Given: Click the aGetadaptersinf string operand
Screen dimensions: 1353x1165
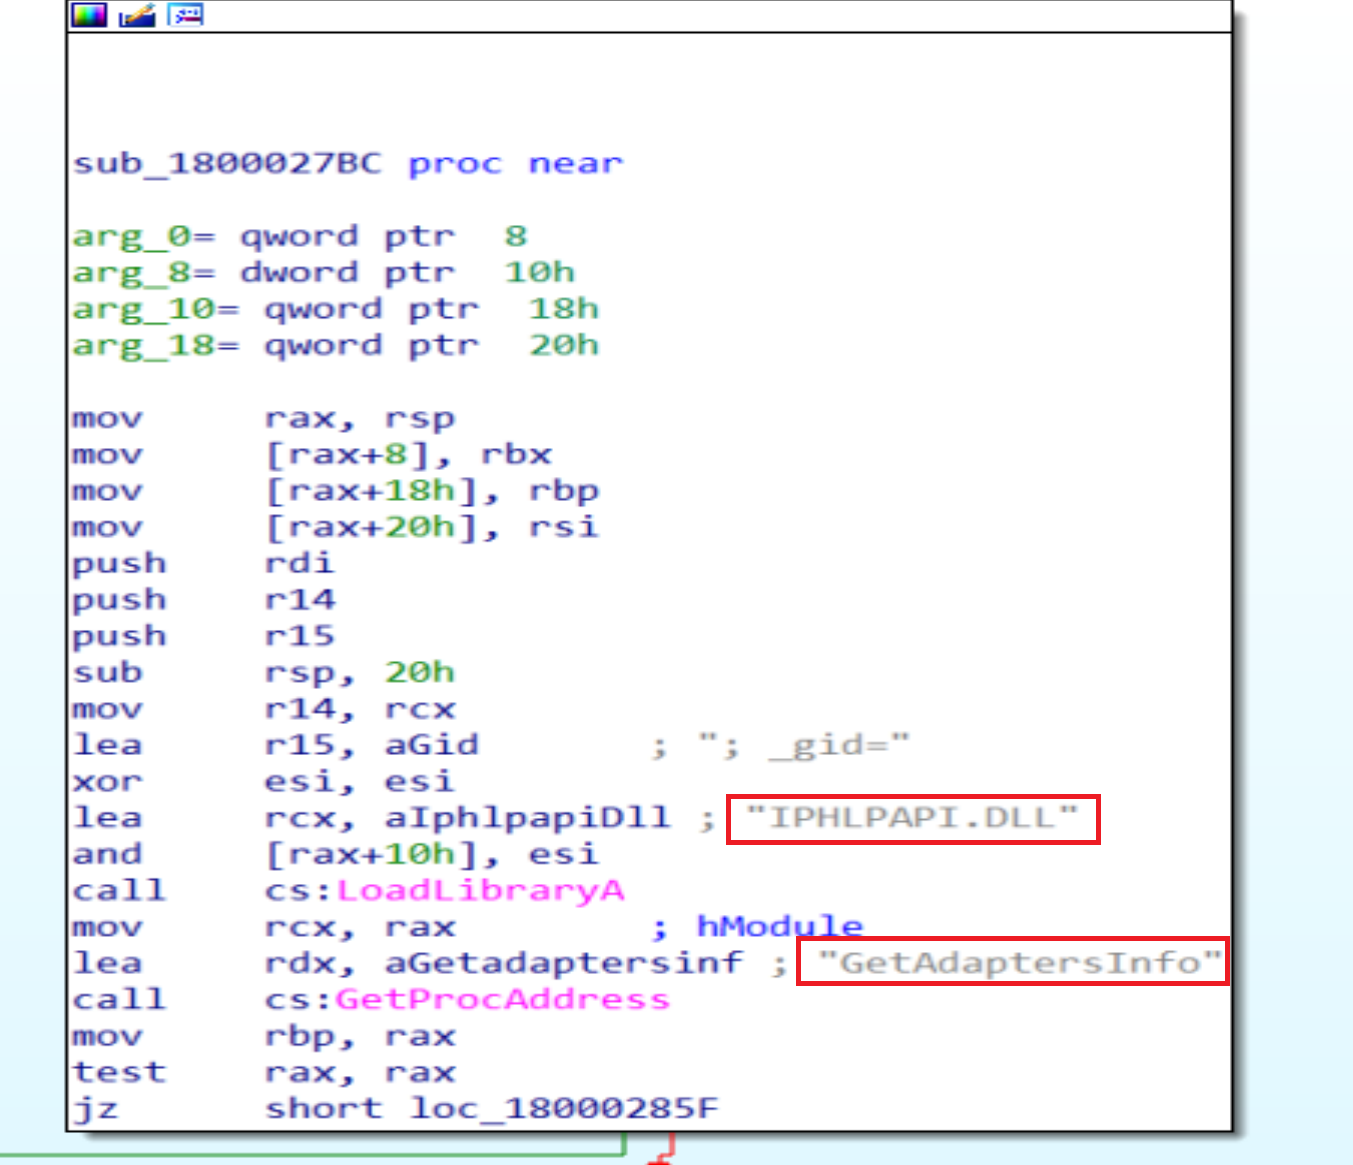Looking at the screenshot, I should pyautogui.click(x=563, y=963).
